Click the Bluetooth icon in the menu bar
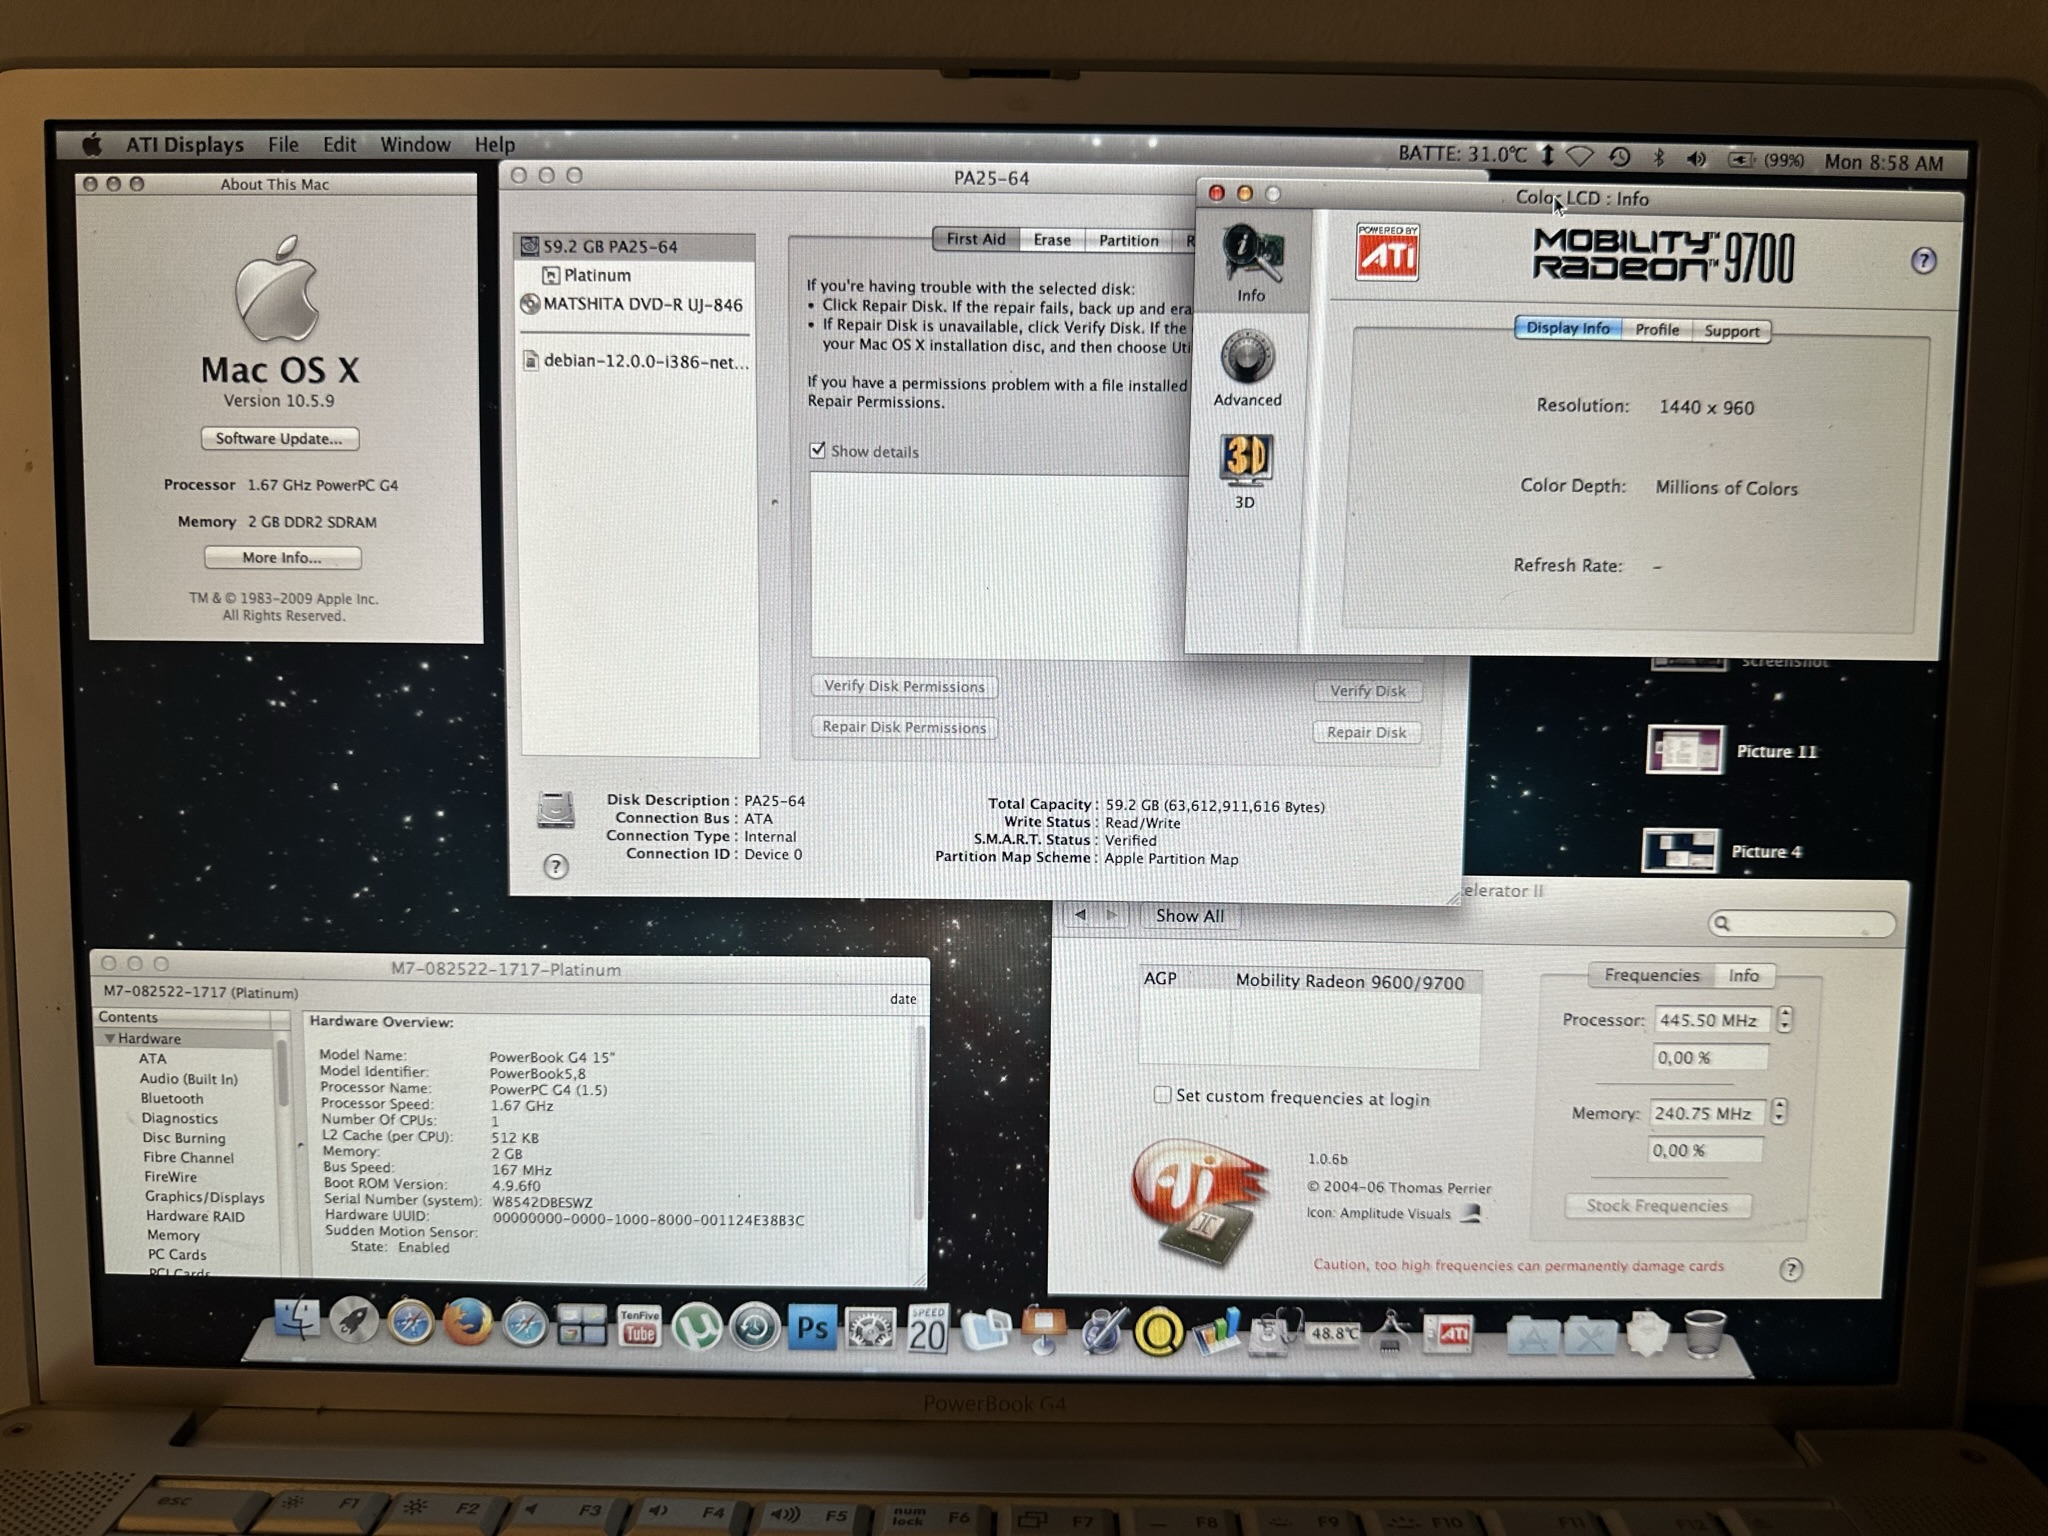 1660,158
